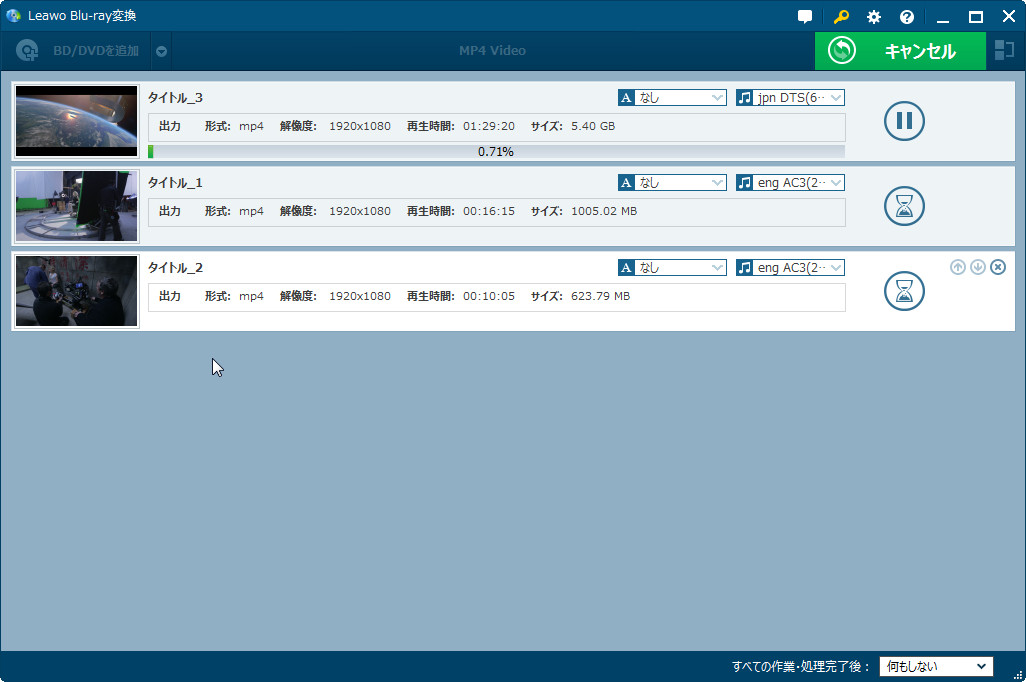Click the hourglass icon on タイトル_1 row
The image size is (1026, 682).
point(904,206)
